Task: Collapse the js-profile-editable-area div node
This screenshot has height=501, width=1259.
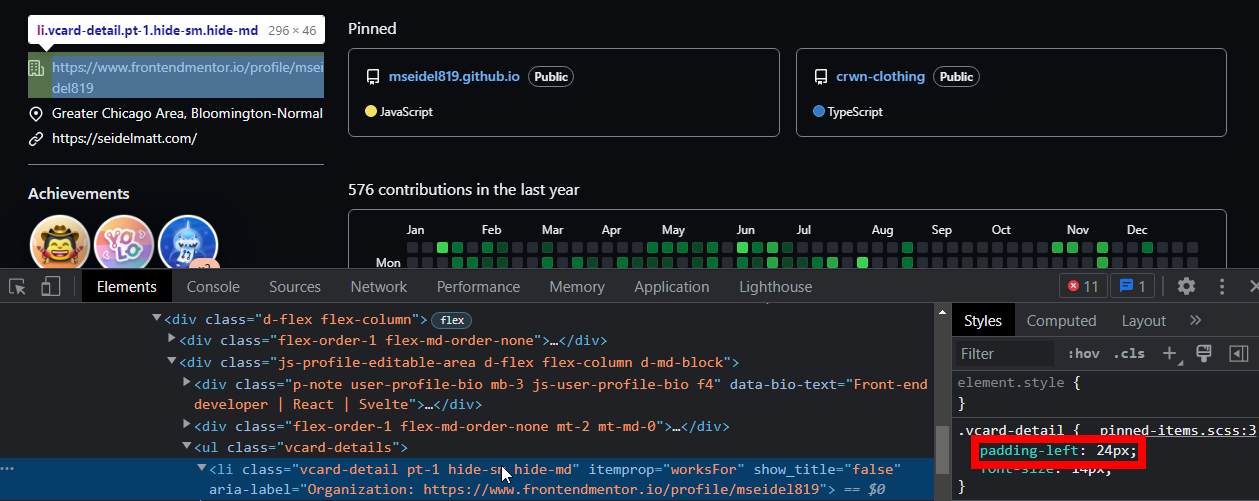Action: coord(172,362)
